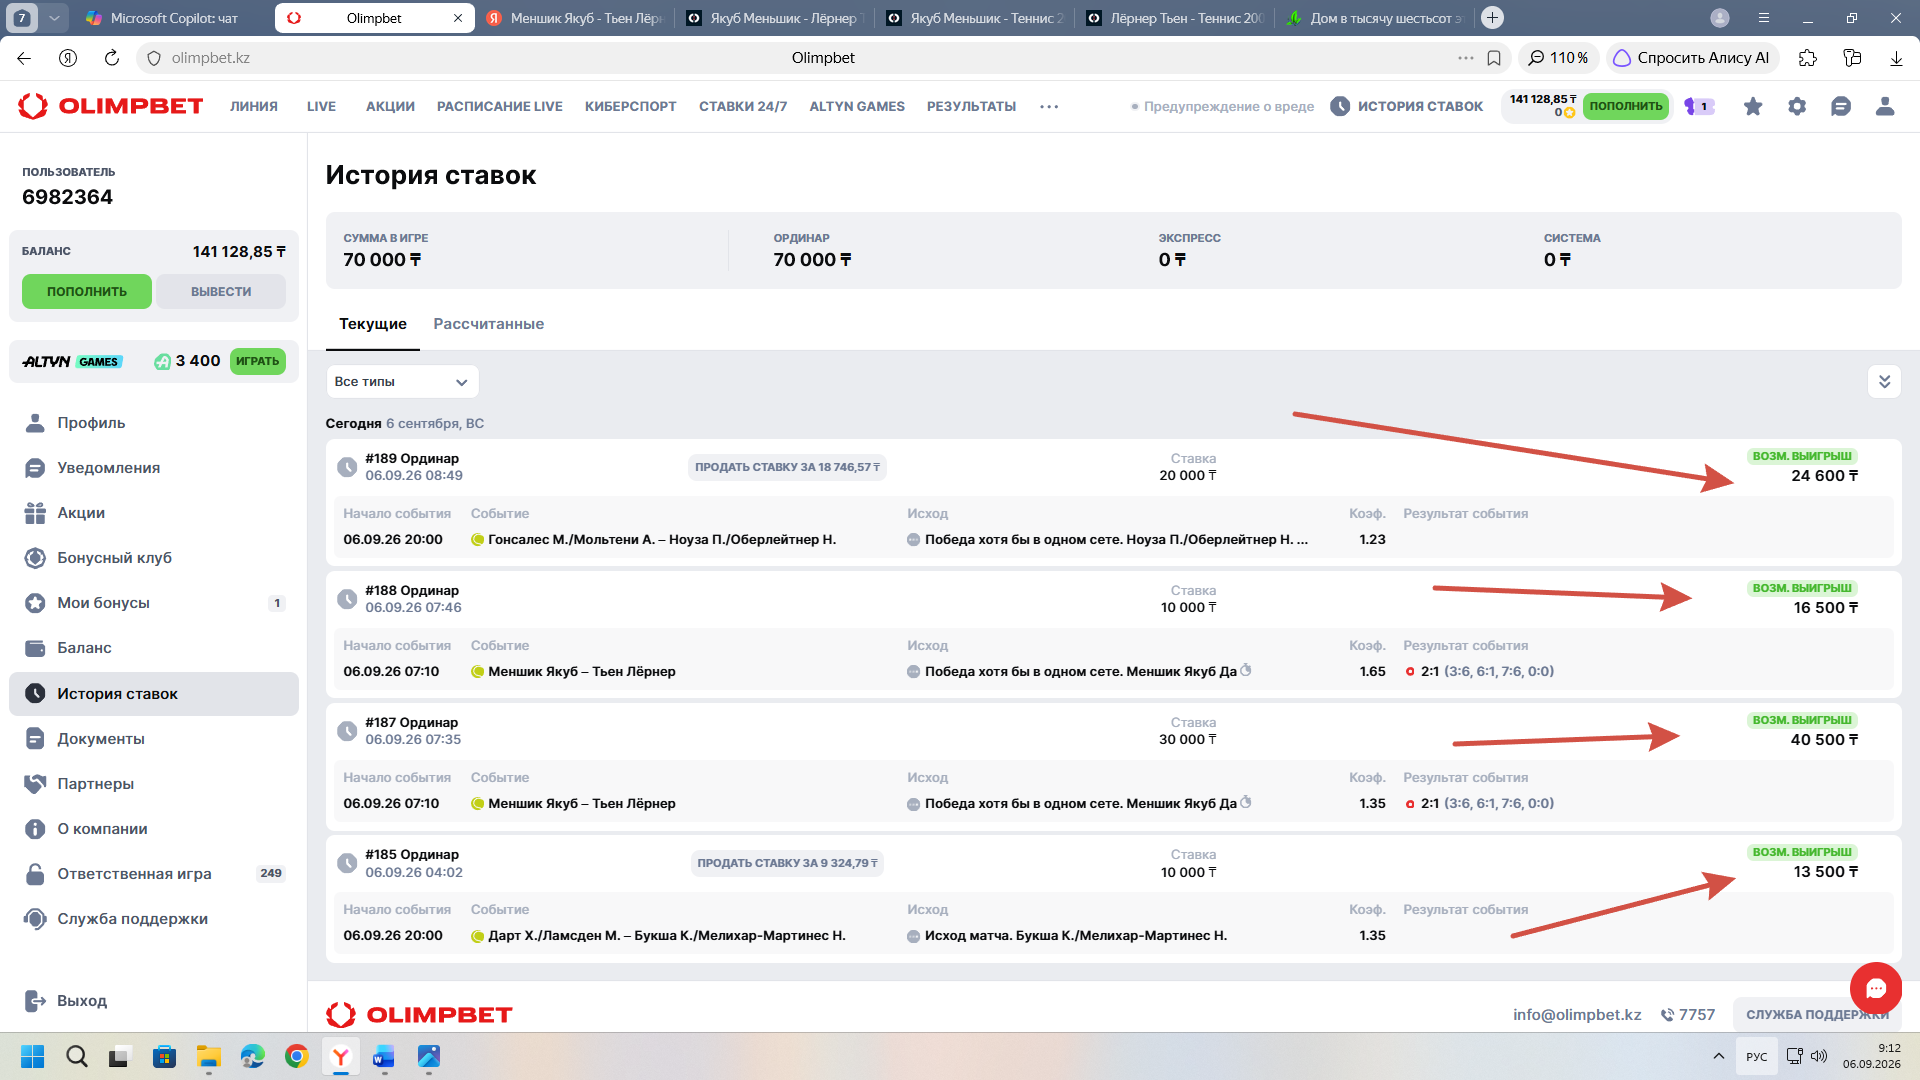Click the purple bonus badge icon
1920x1080 pixels.
point(1699,106)
